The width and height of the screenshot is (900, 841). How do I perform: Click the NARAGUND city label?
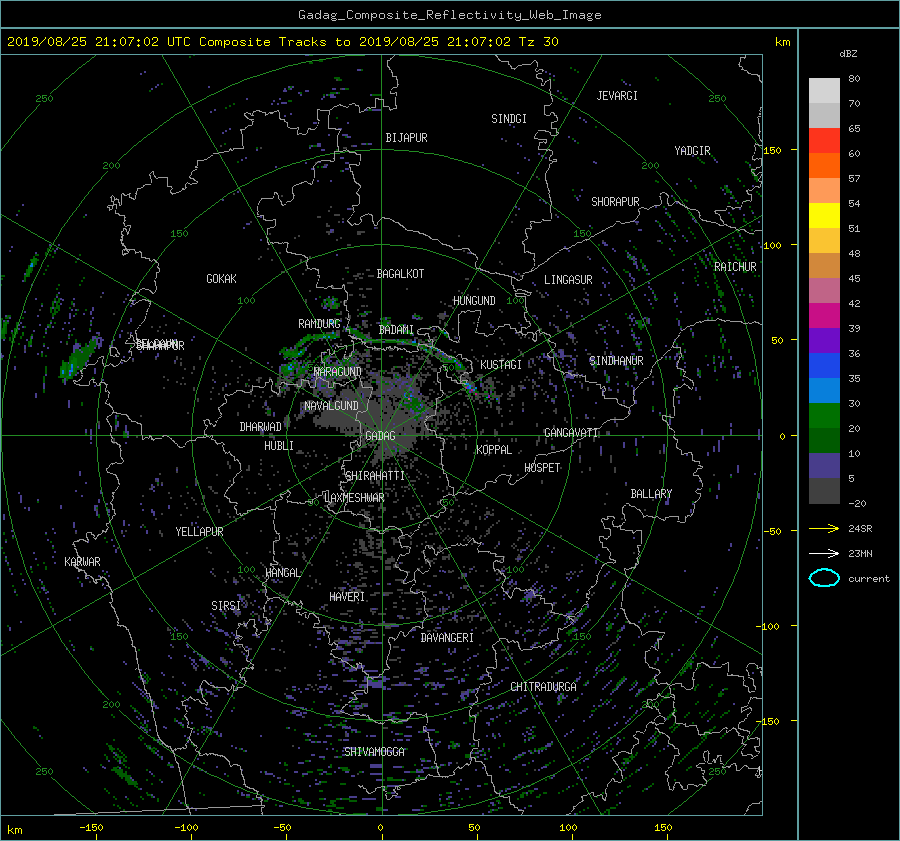pos(338,372)
